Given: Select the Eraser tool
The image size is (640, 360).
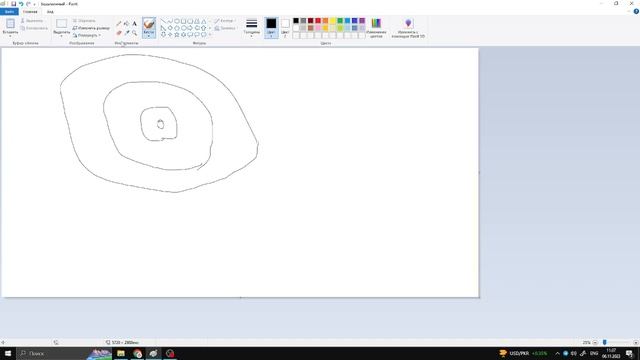Looking at the screenshot, I should tap(119, 33).
